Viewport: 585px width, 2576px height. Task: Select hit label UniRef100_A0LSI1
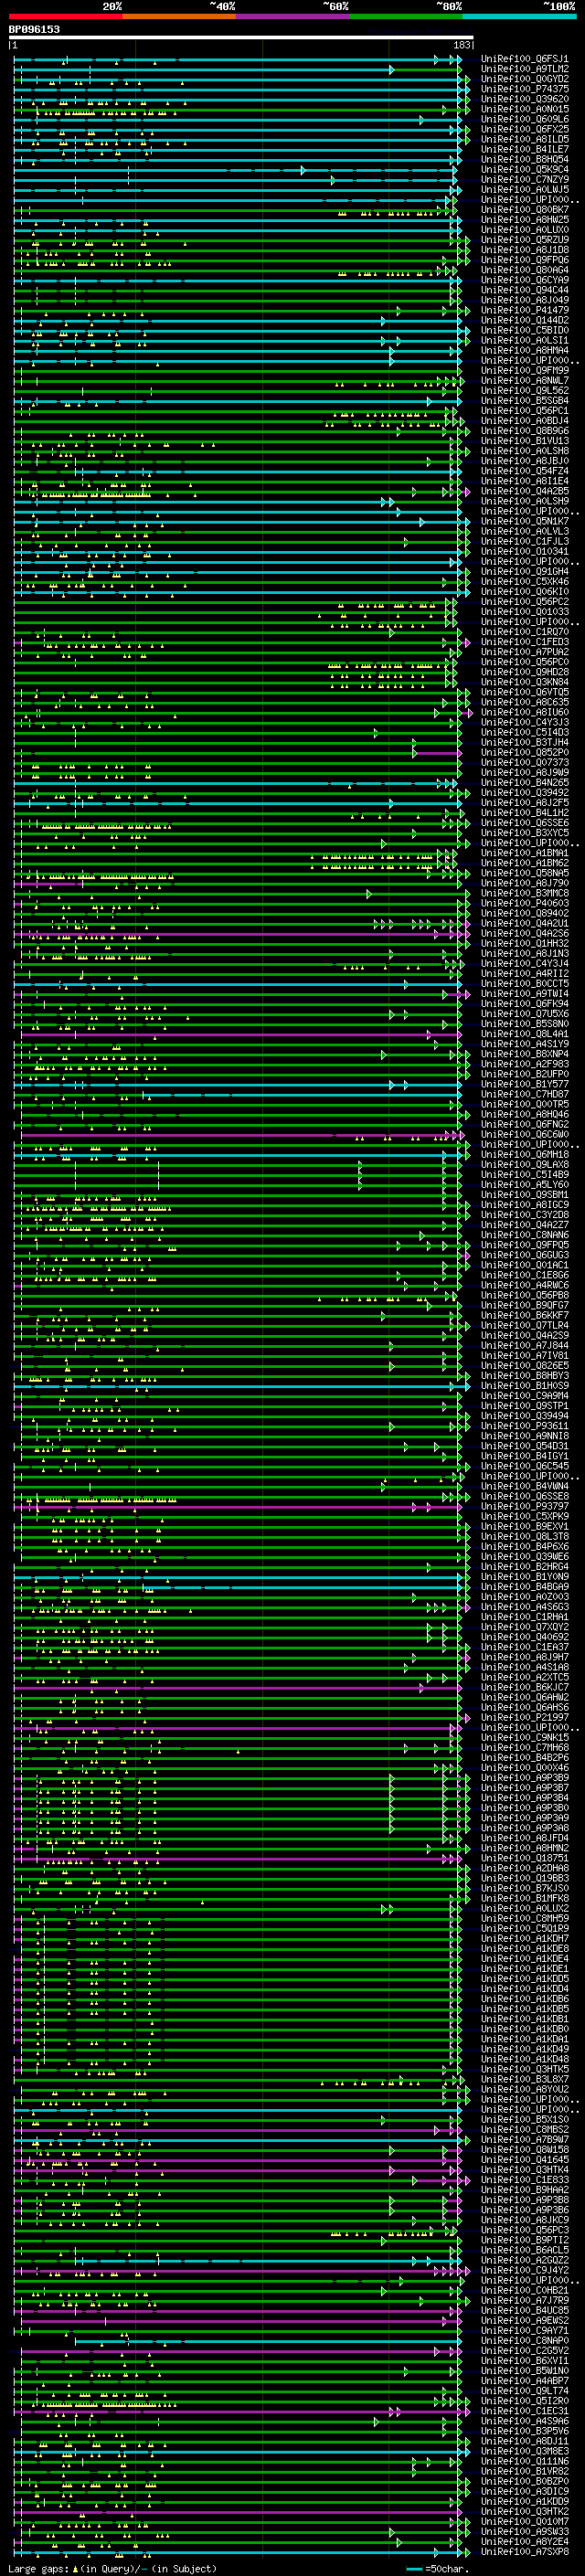525,340
